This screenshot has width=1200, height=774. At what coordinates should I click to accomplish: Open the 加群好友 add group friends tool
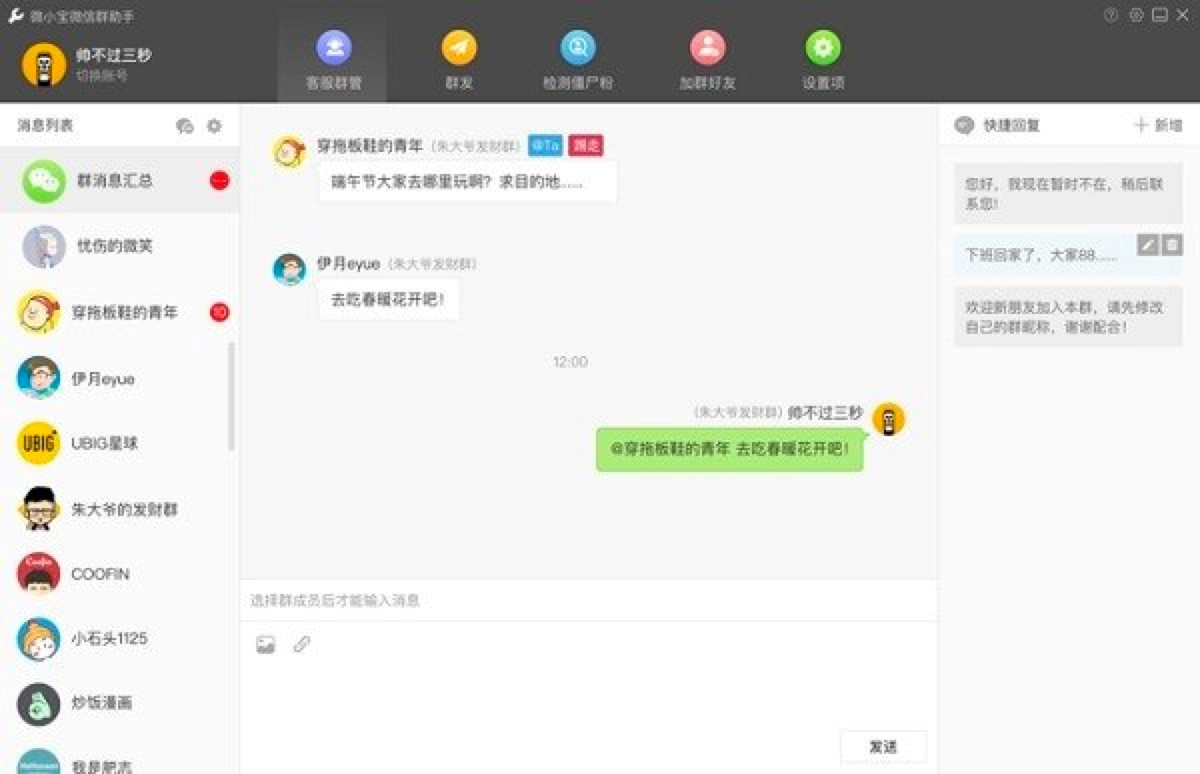click(x=708, y=57)
